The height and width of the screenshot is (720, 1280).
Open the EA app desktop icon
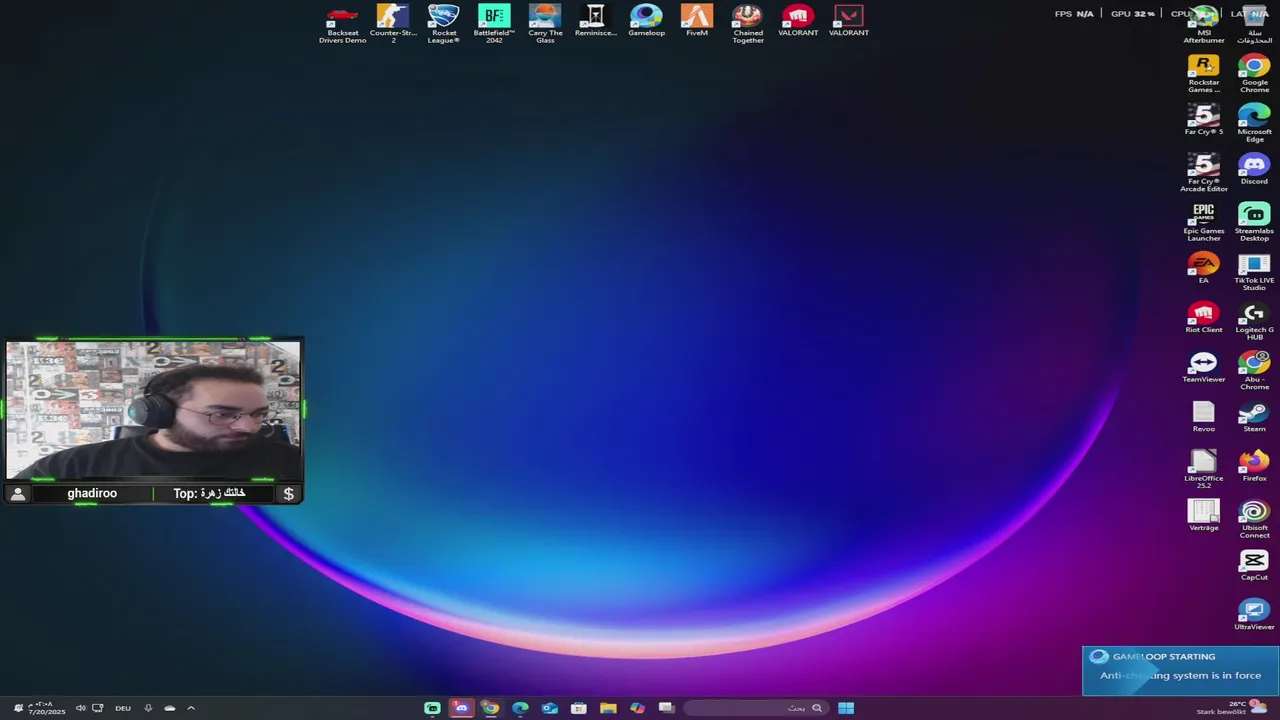(1204, 268)
